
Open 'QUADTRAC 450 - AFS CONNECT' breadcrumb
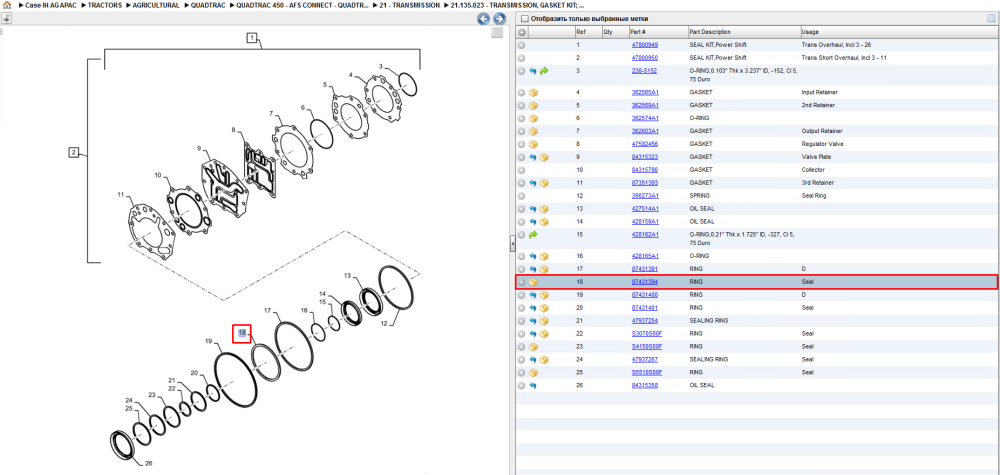302,5
